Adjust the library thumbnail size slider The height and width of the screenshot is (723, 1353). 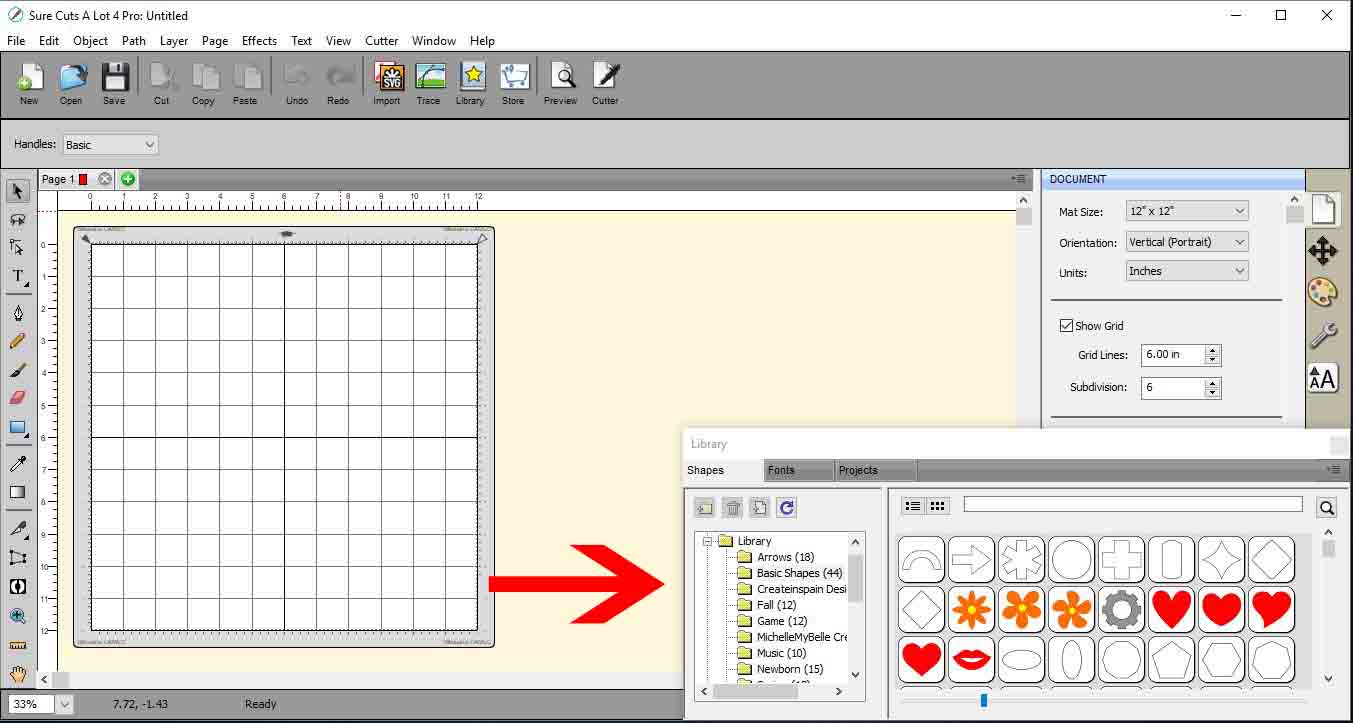[984, 701]
